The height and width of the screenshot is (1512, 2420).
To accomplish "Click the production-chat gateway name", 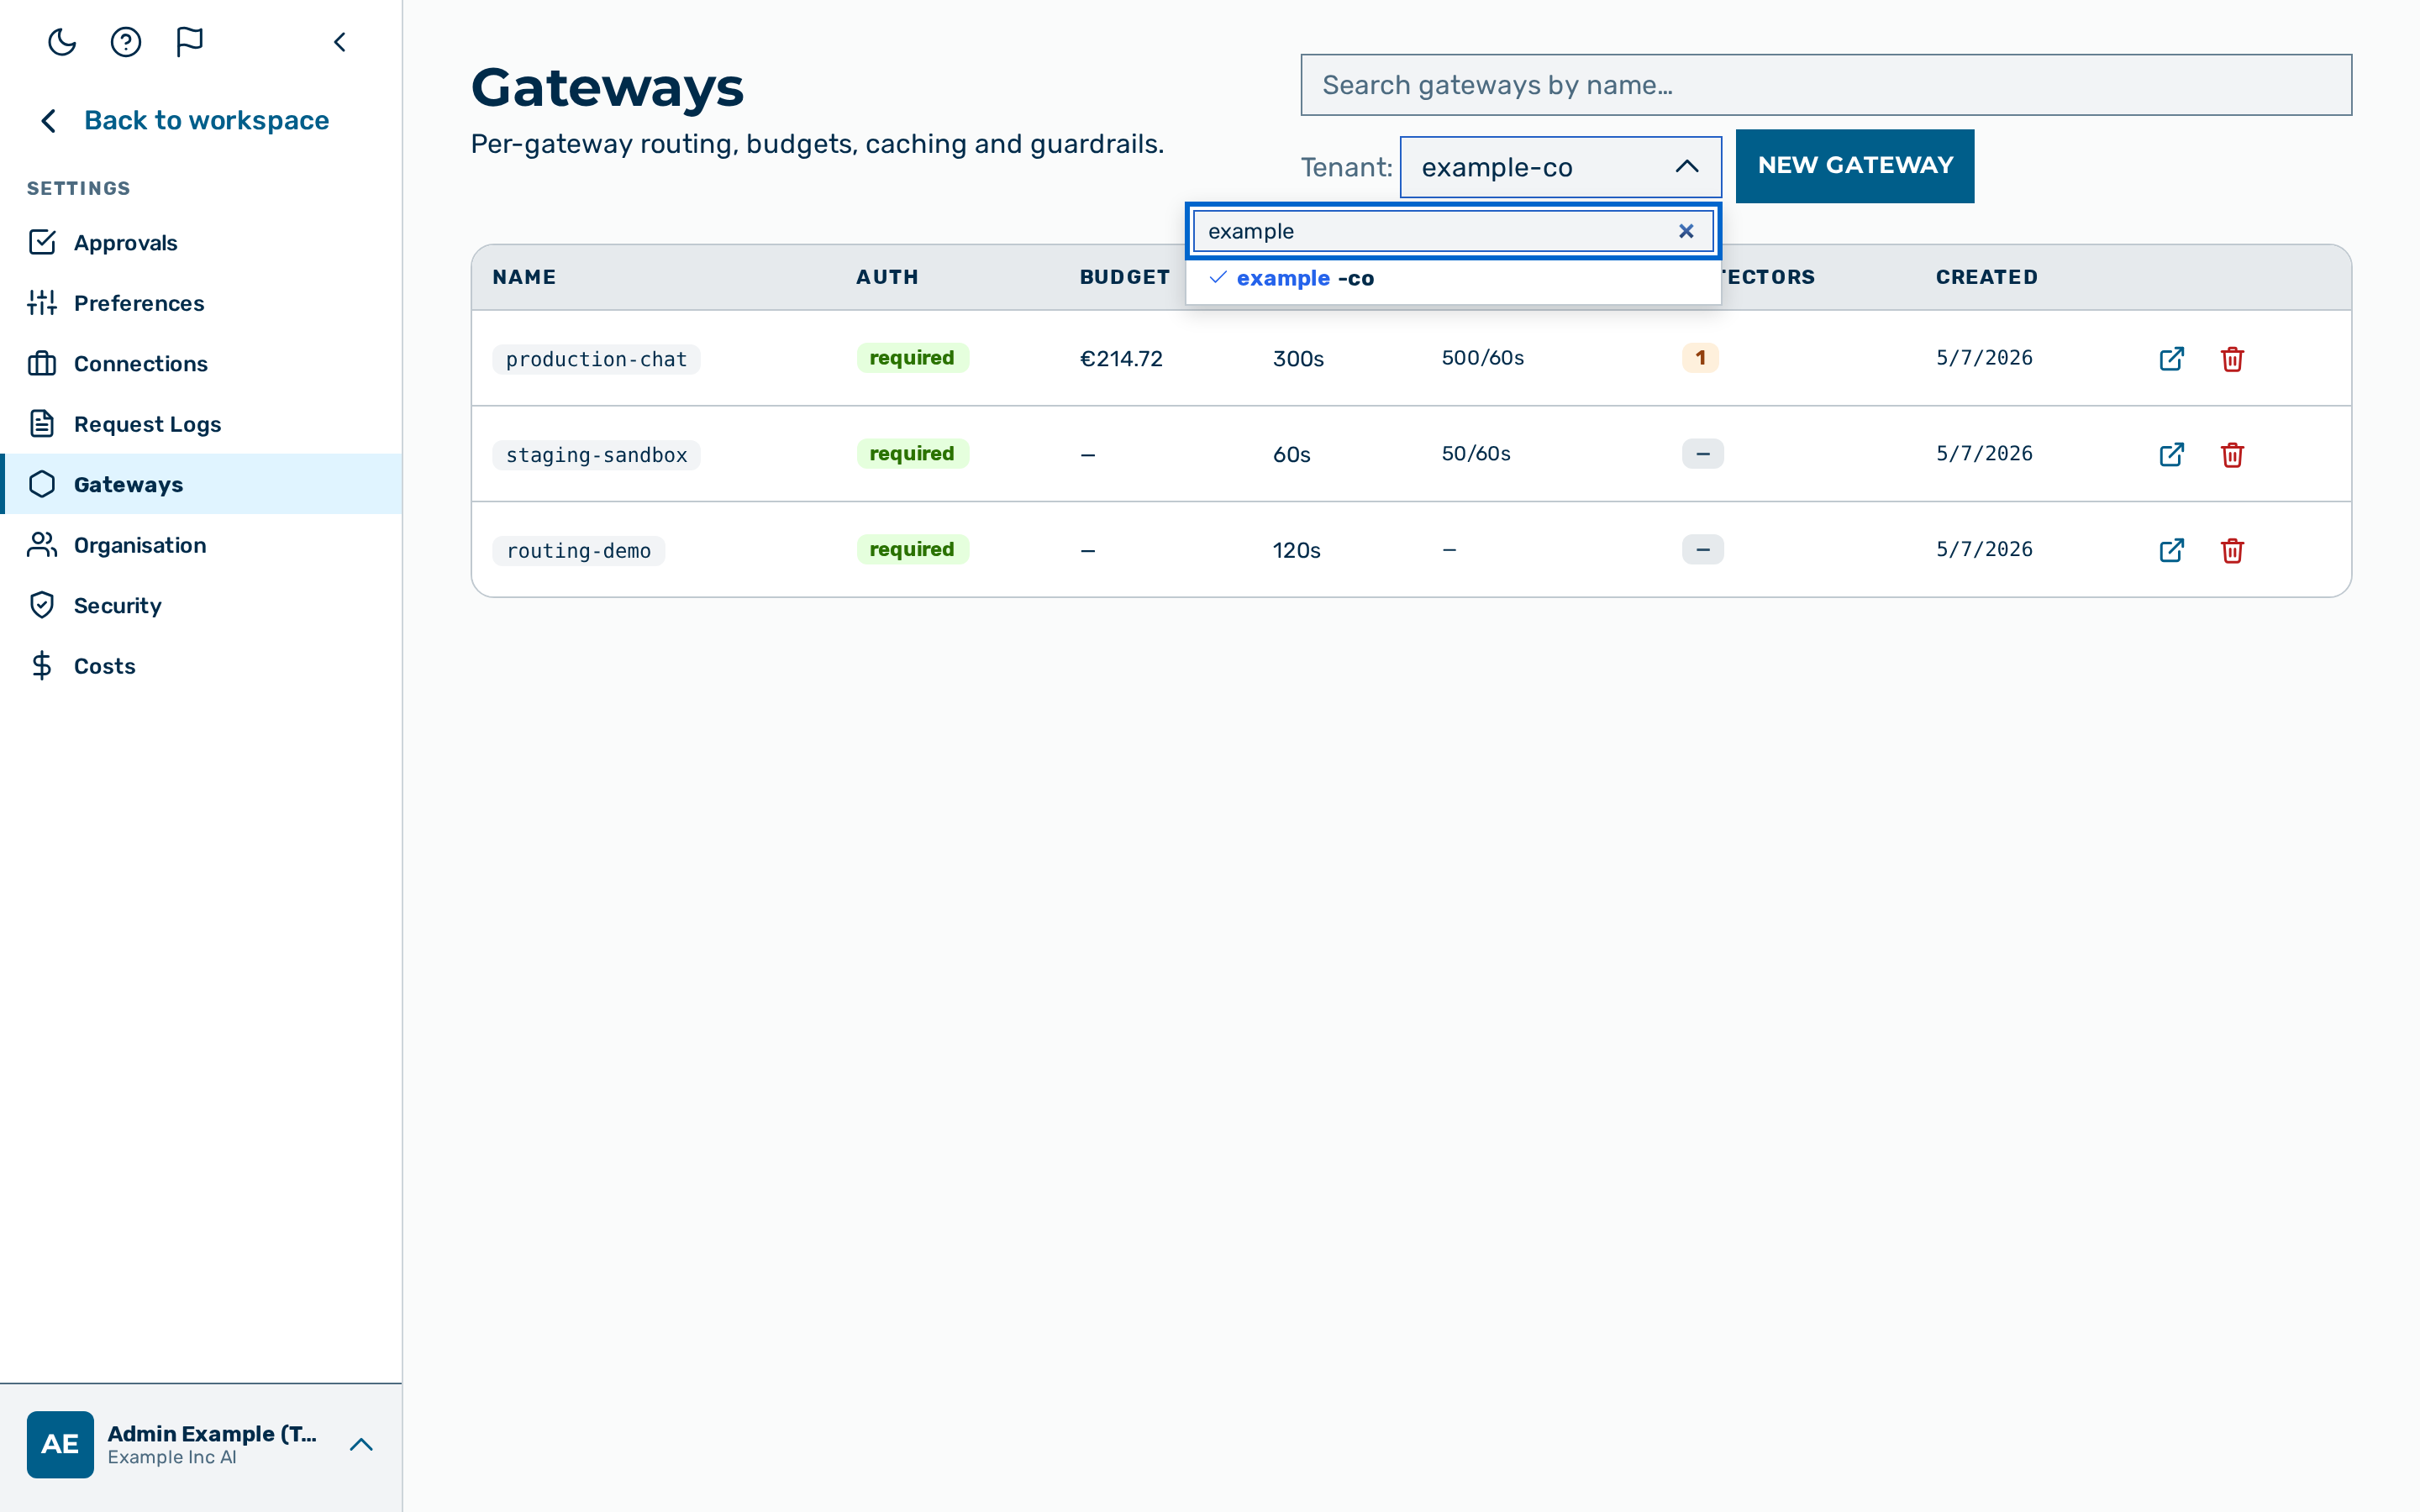I will point(596,359).
